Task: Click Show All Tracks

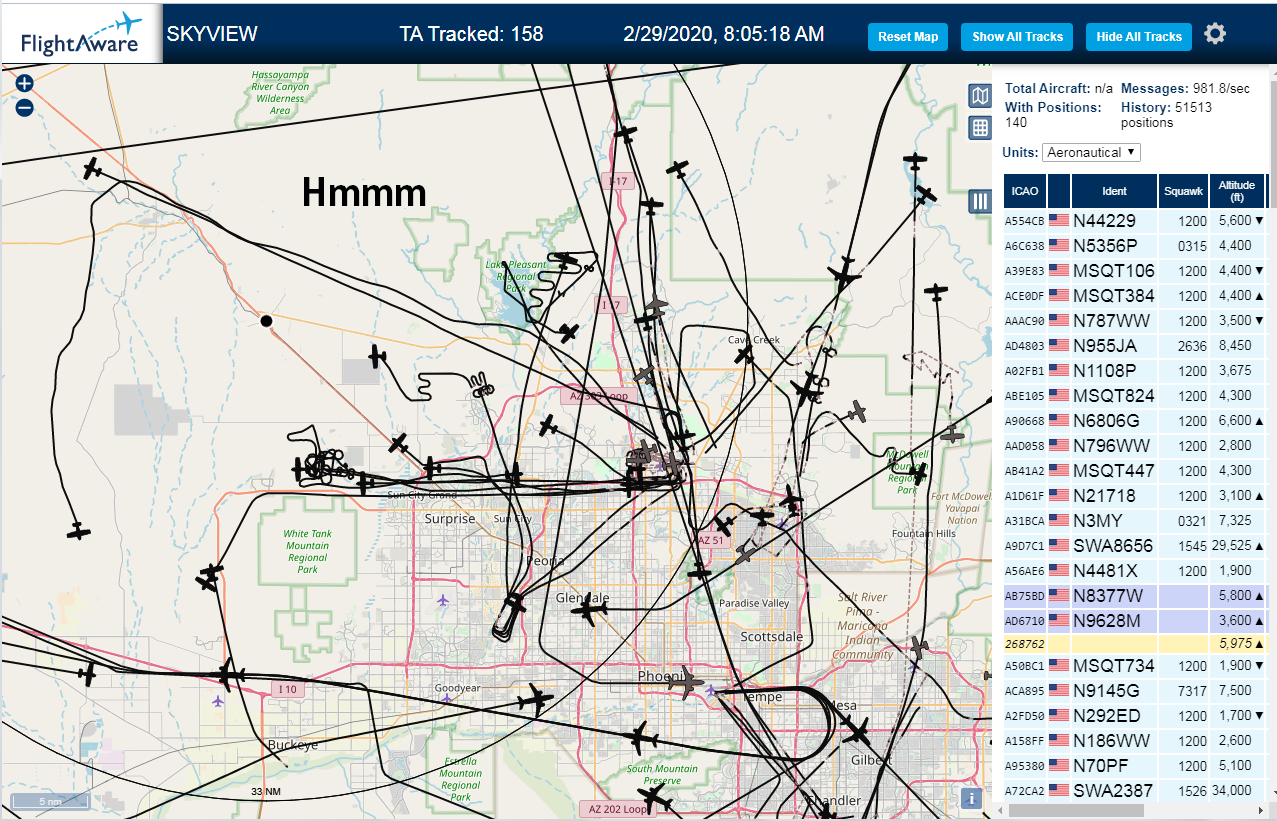Action: (x=1017, y=37)
